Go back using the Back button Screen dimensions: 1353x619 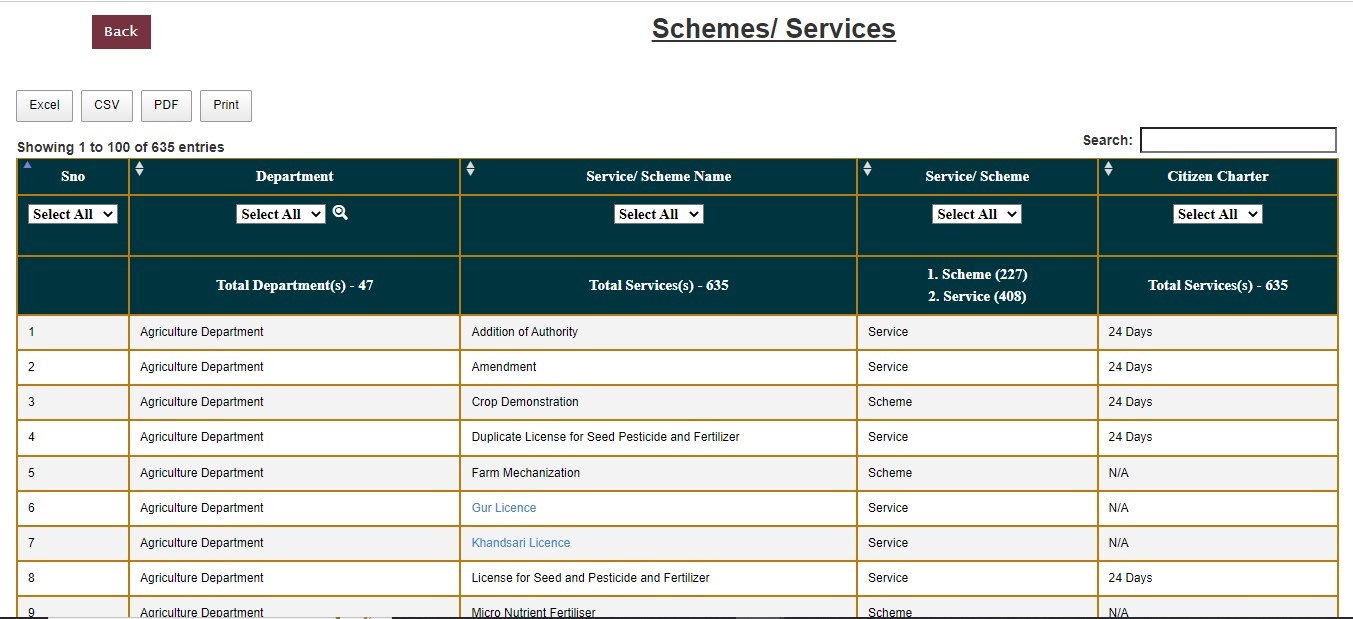[x=121, y=32]
